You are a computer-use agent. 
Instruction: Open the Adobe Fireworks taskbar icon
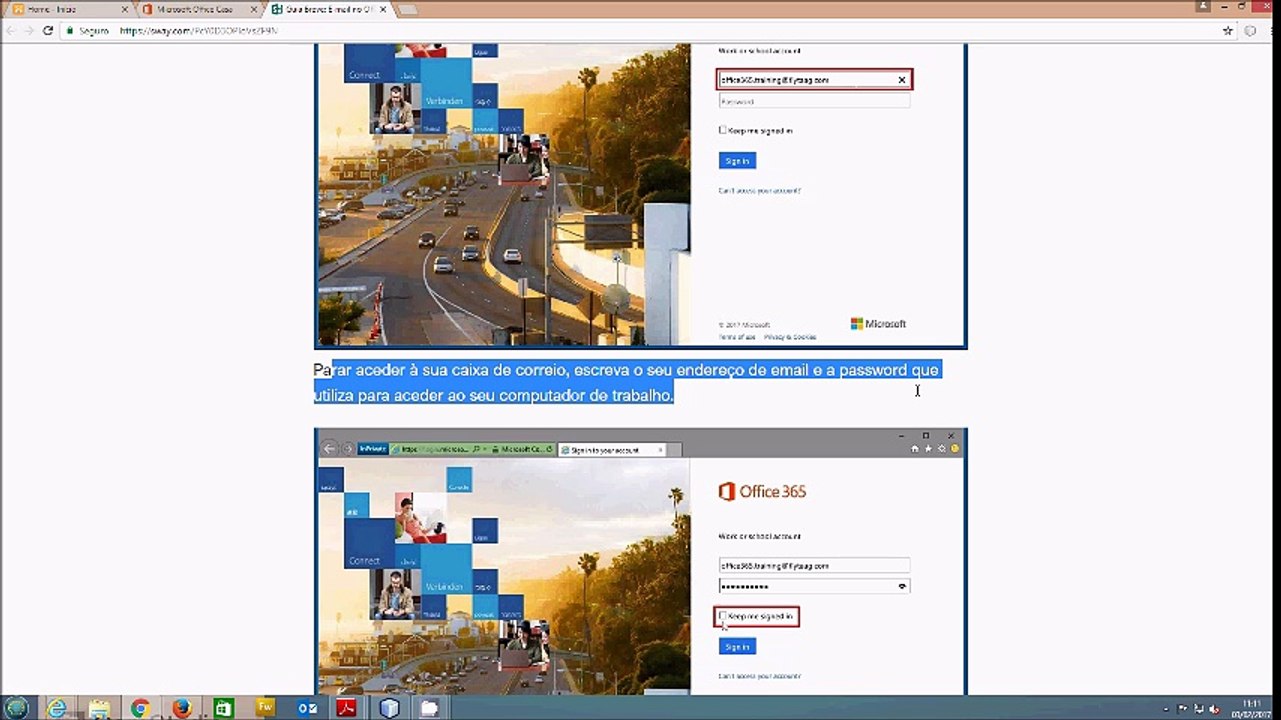pyautogui.click(x=265, y=708)
